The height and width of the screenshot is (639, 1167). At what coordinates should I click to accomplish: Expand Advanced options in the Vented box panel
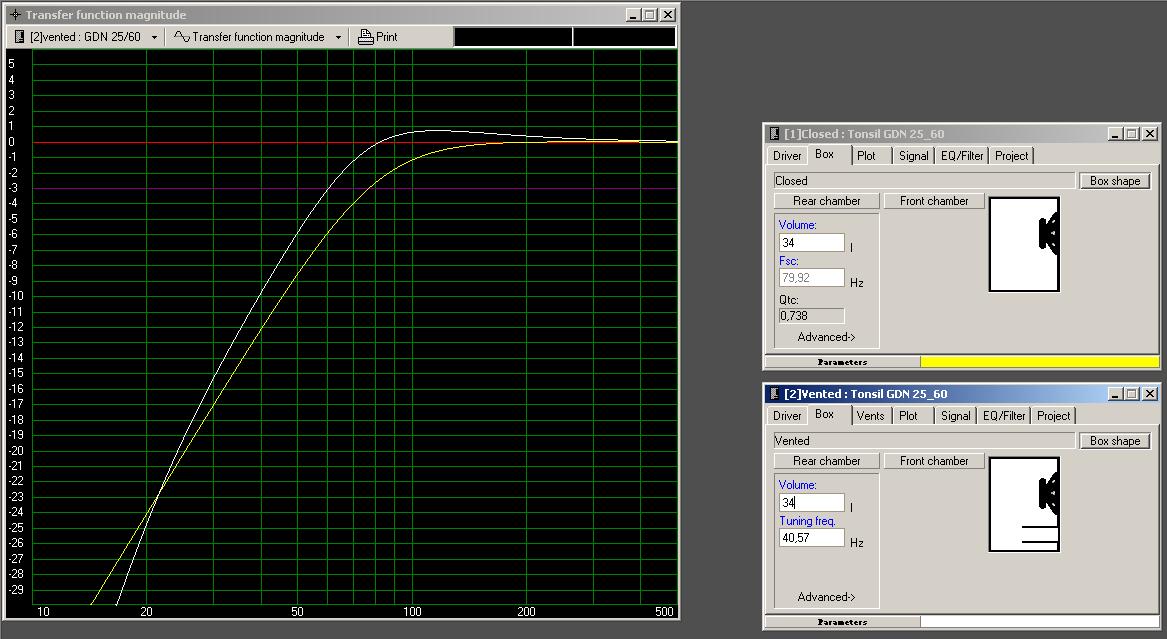coord(826,597)
